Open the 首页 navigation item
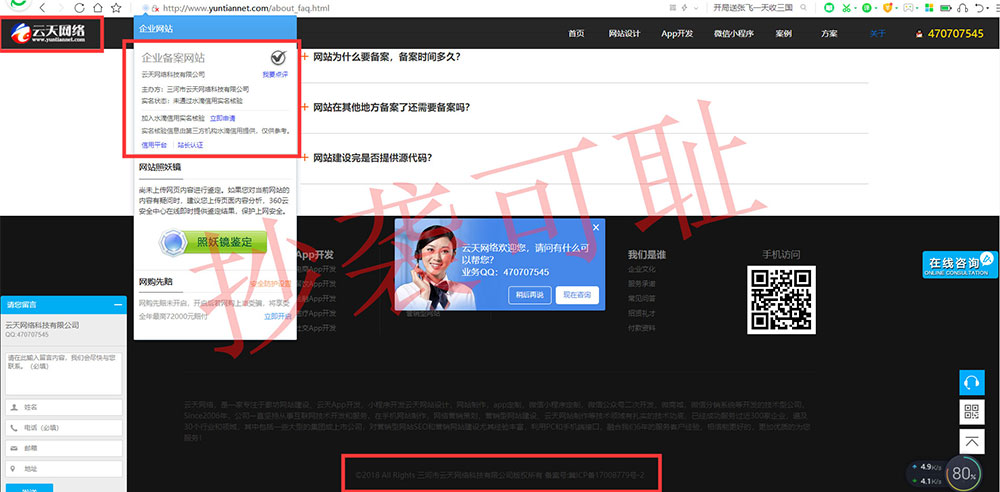Viewport: 1000px width, 492px height. pos(576,33)
